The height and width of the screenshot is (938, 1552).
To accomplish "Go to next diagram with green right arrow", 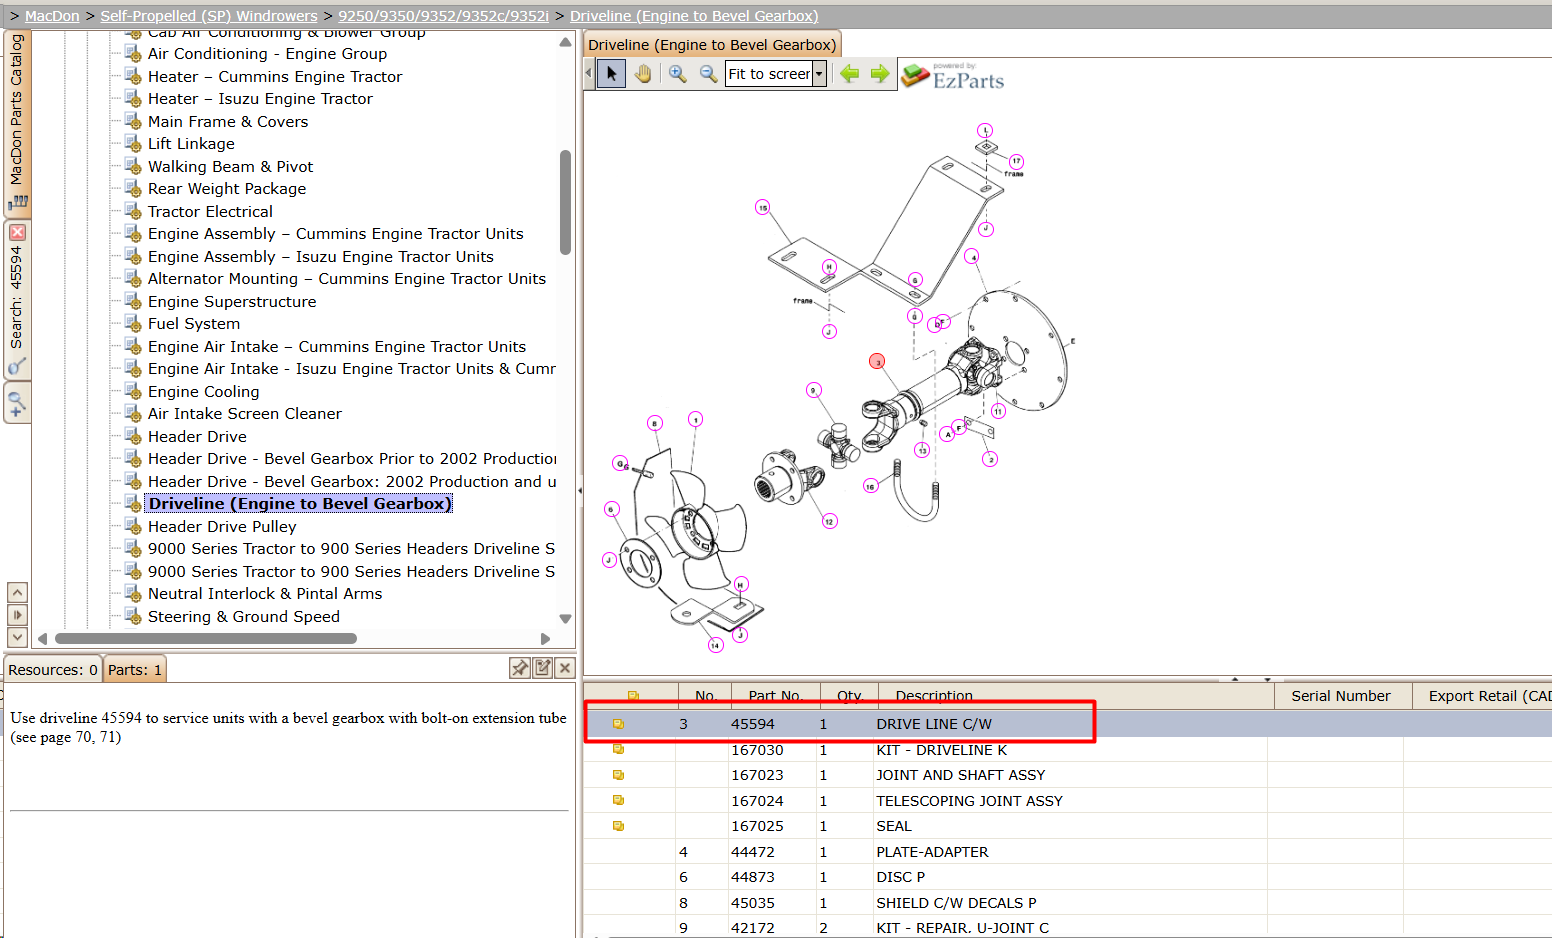I will (x=880, y=74).
